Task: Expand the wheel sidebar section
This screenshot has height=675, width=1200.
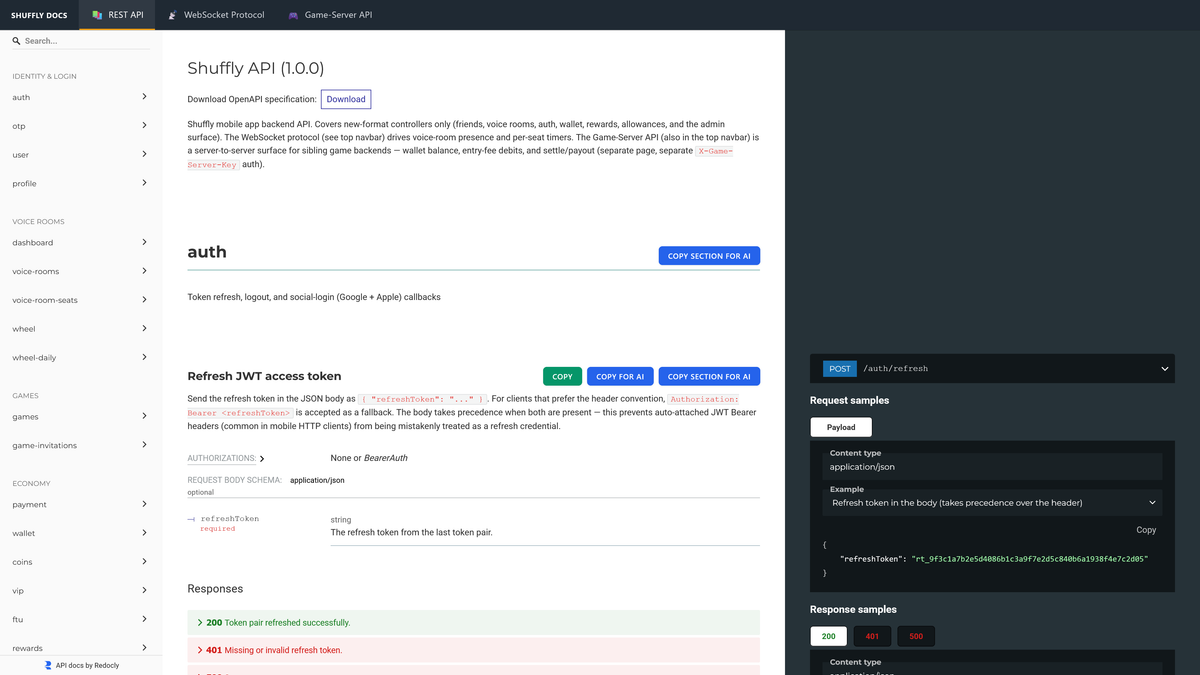Action: [x=81, y=329]
